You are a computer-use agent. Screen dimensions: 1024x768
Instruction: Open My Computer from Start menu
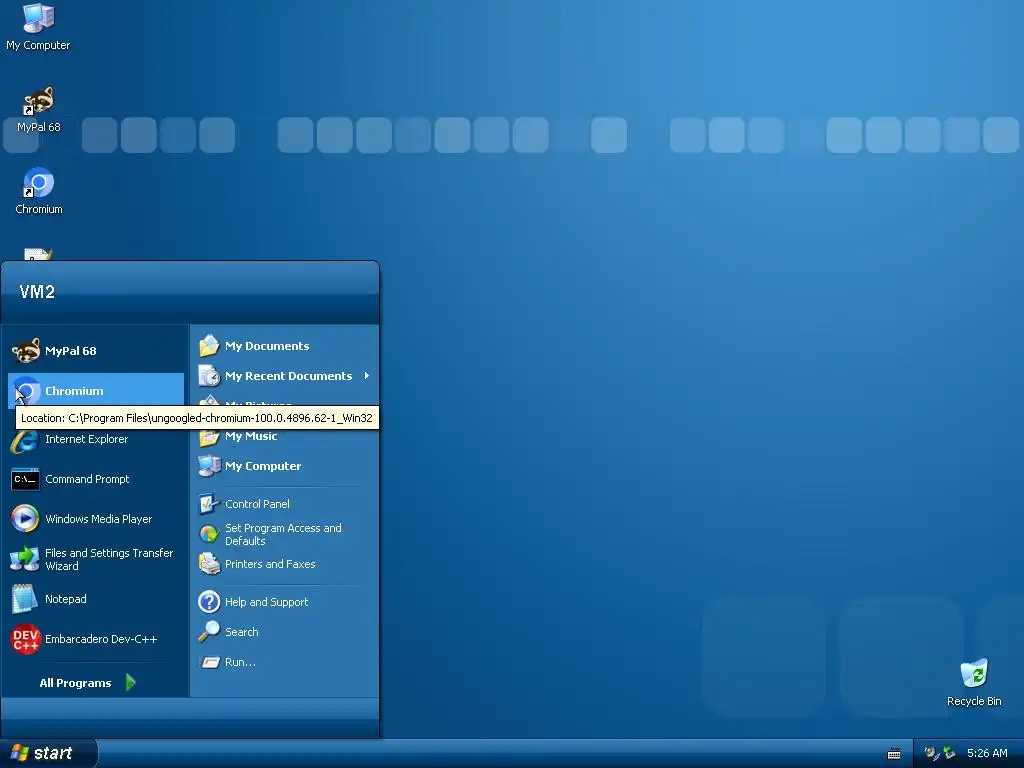point(285,466)
